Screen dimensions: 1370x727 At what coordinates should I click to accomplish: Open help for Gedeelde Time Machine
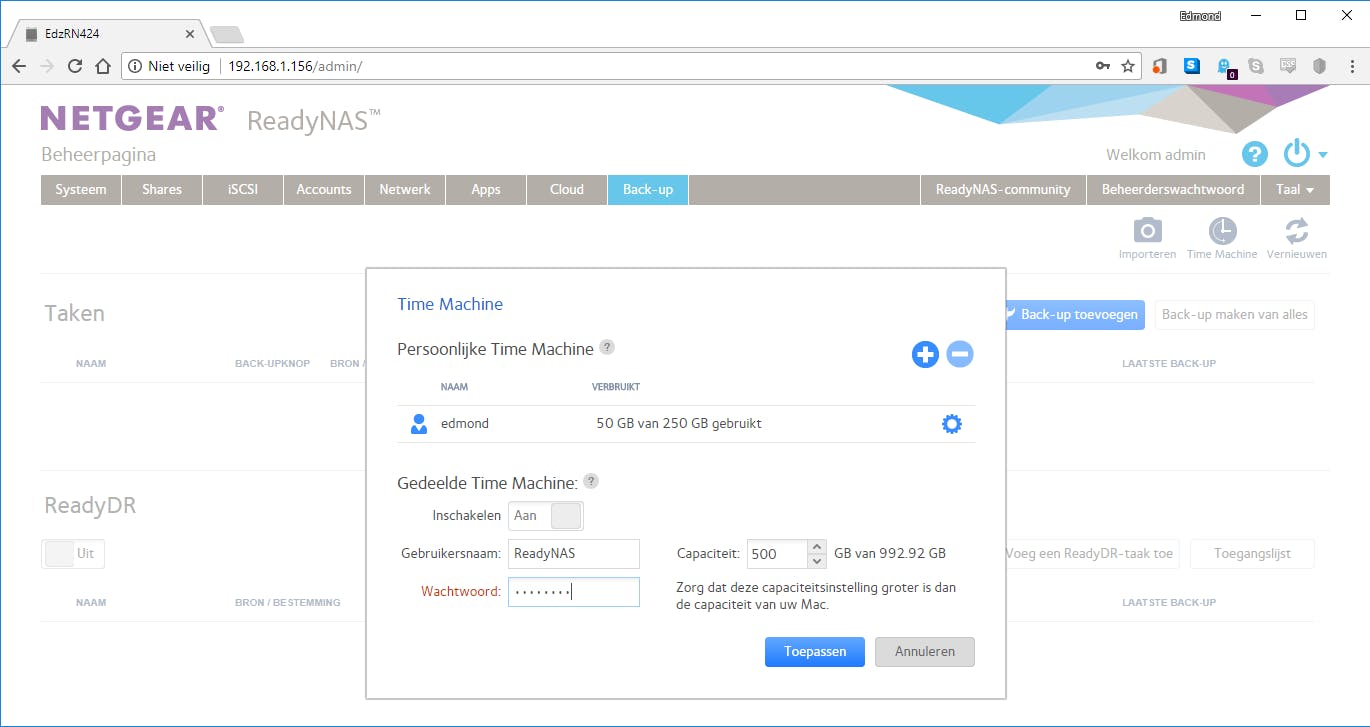tap(591, 481)
